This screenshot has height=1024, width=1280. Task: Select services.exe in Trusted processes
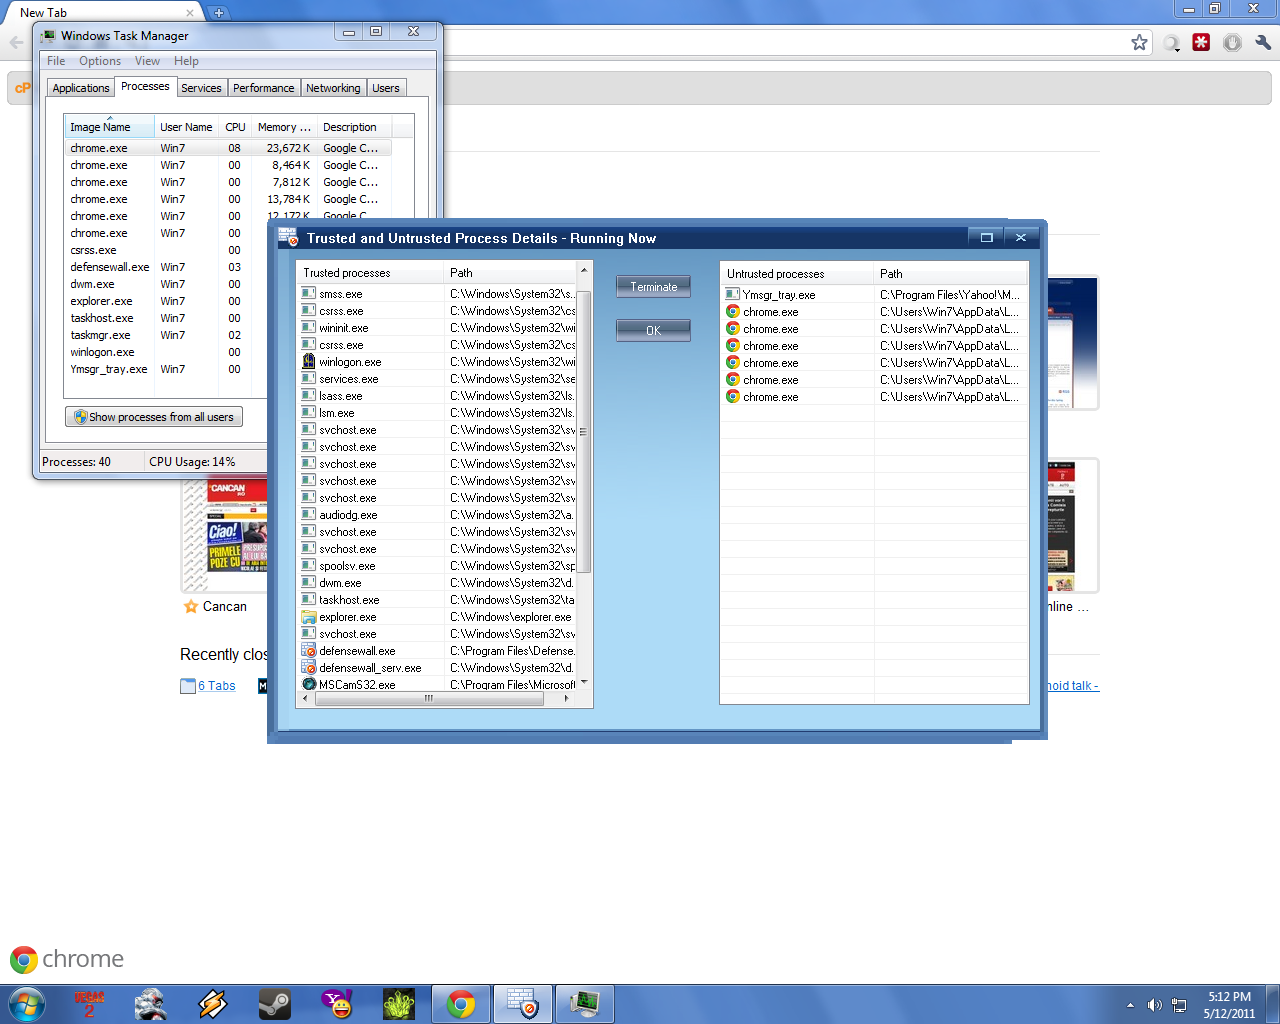[x=438, y=379]
